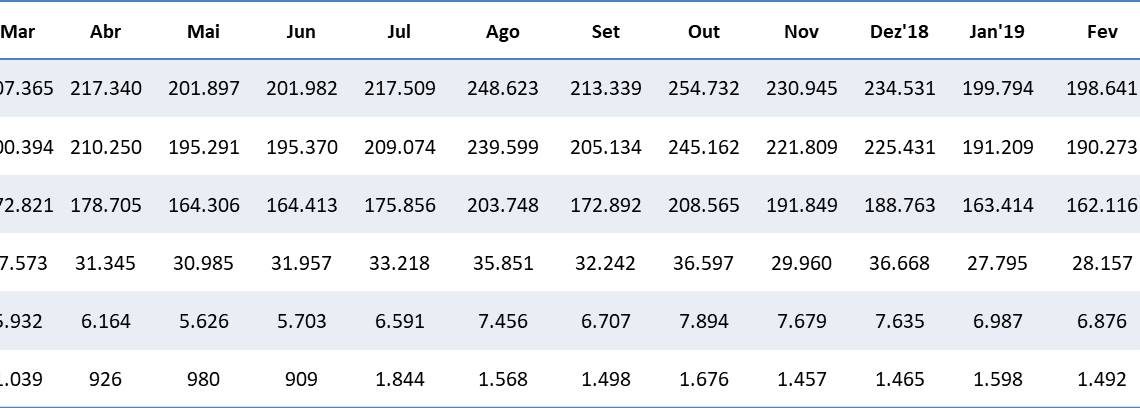Select the Mai column header
This screenshot has height=408, width=1140.
click(x=203, y=31)
